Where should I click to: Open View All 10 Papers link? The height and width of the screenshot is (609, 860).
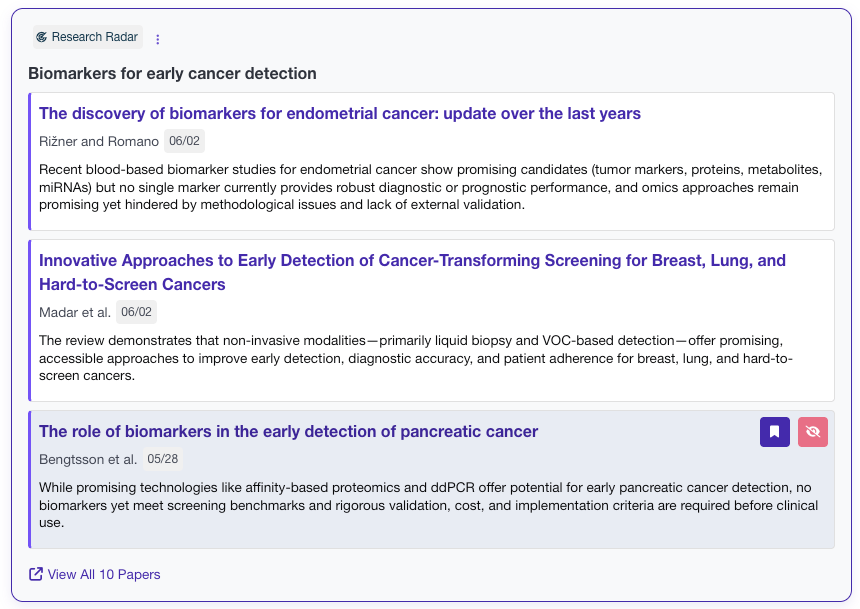[103, 574]
